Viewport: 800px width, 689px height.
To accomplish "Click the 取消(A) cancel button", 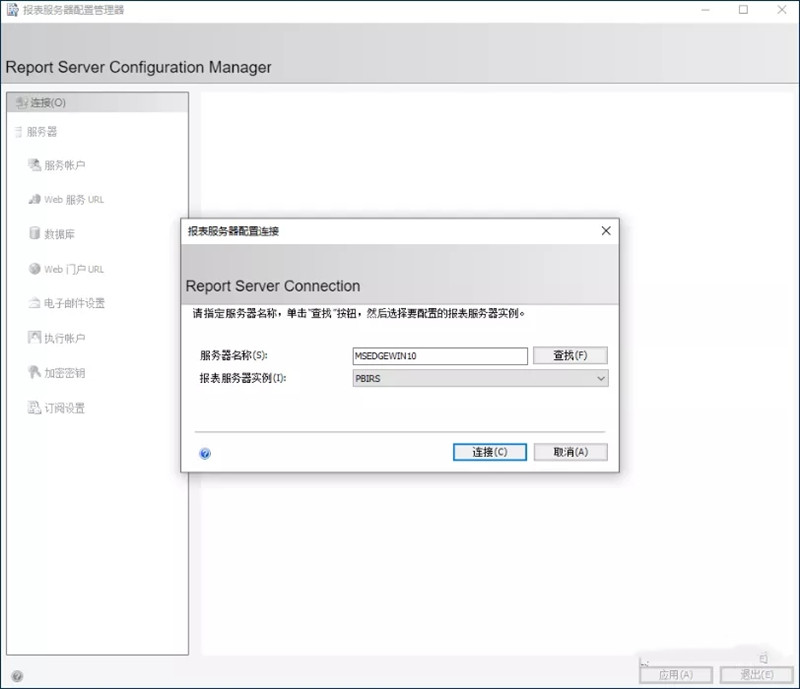I will tap(570, 452).
